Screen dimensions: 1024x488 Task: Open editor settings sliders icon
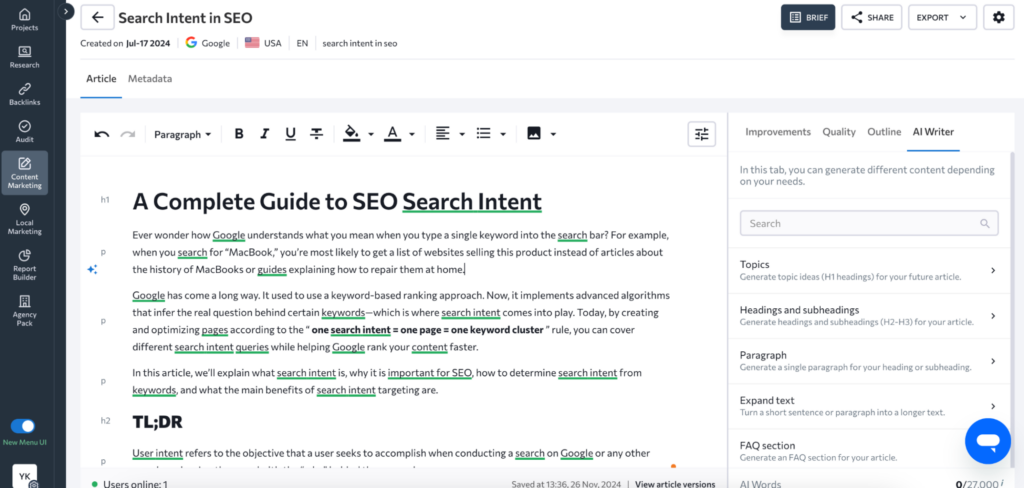[701, 134]
